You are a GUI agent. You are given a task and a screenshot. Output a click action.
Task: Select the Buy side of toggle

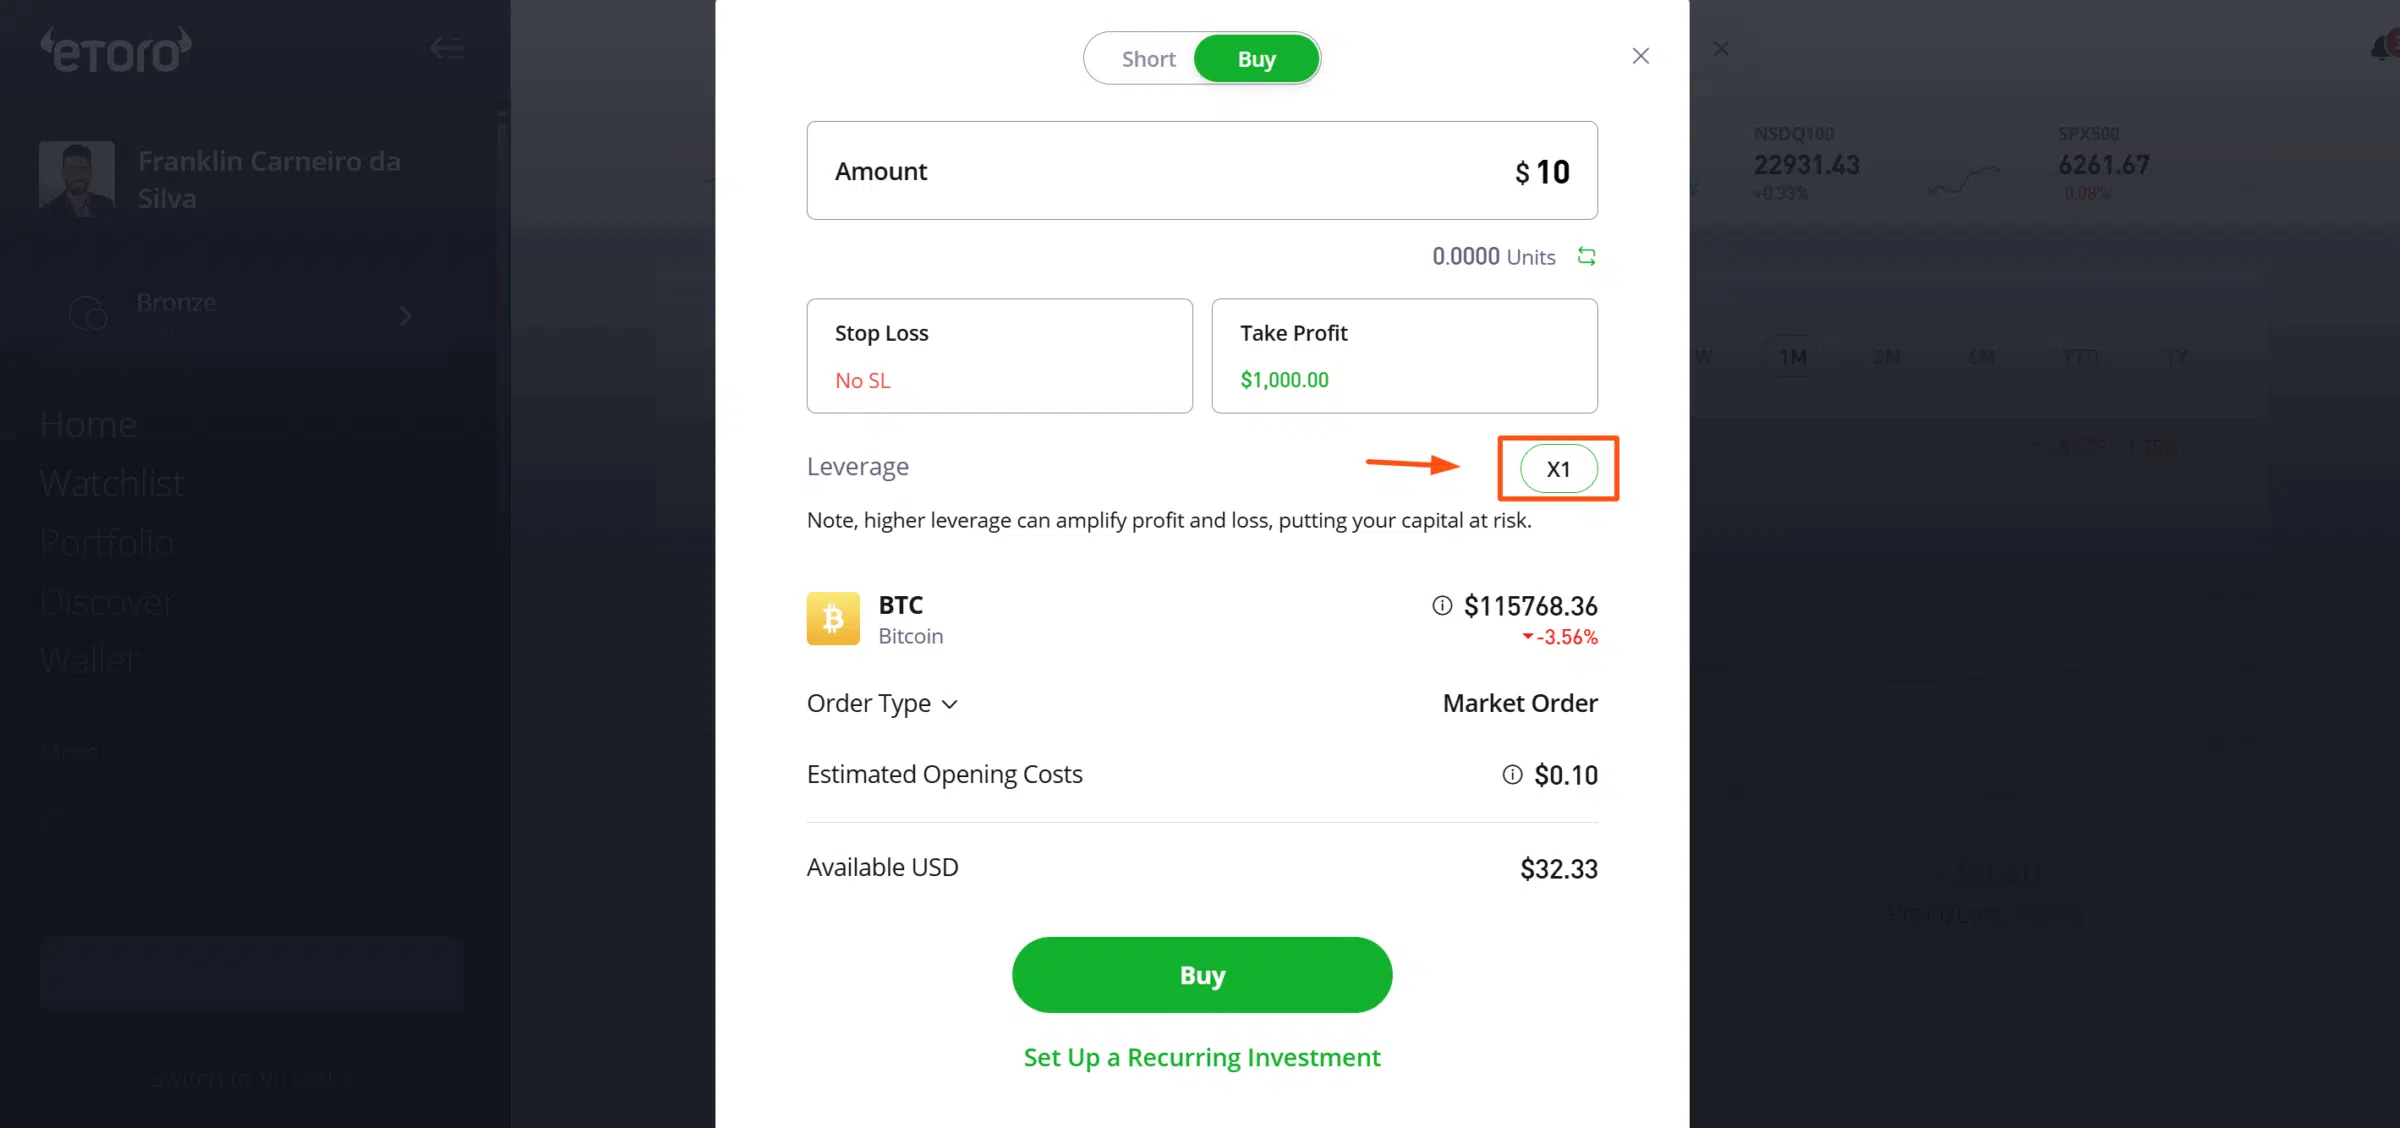tap(1257, 59)
